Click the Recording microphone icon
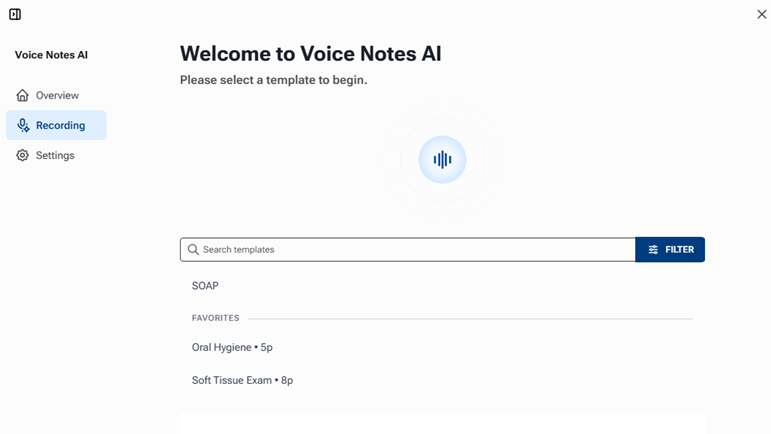Viewport: 771px width, 434px height. [x=23, y=125]
